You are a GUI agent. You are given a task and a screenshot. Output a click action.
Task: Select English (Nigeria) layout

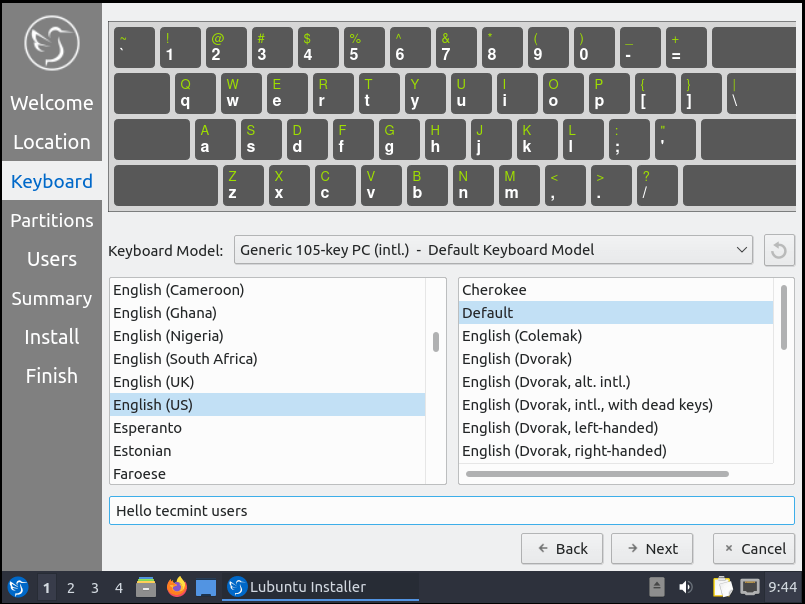pyautogui.click(x=267, y=336)
